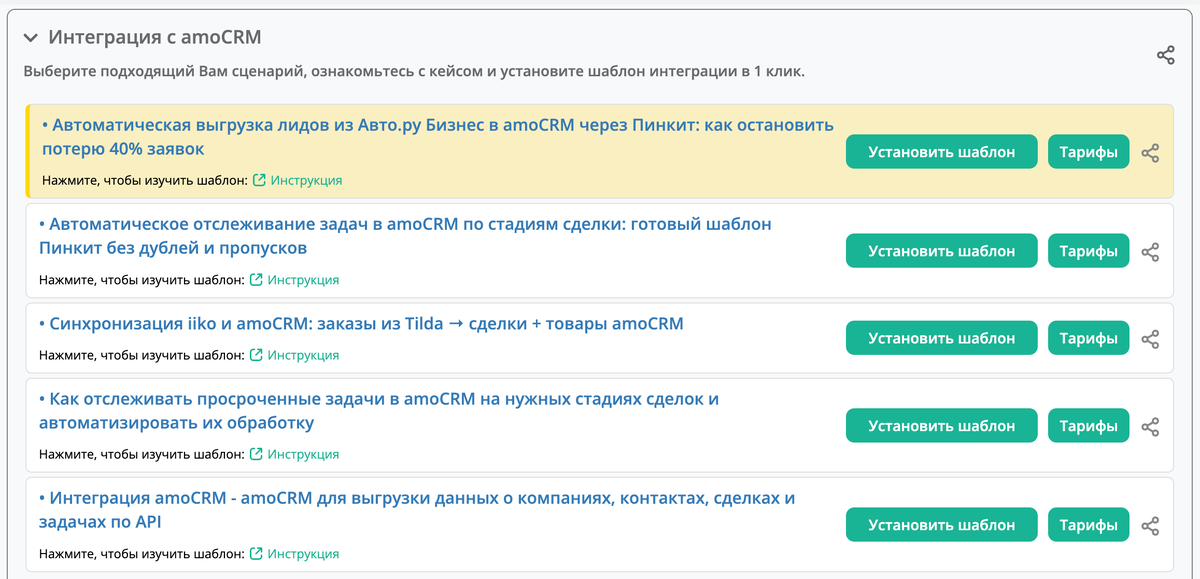Install template for просроченные задачи в amoCRM
Viewport: 1200px width, 579px height.
[942, 426]
